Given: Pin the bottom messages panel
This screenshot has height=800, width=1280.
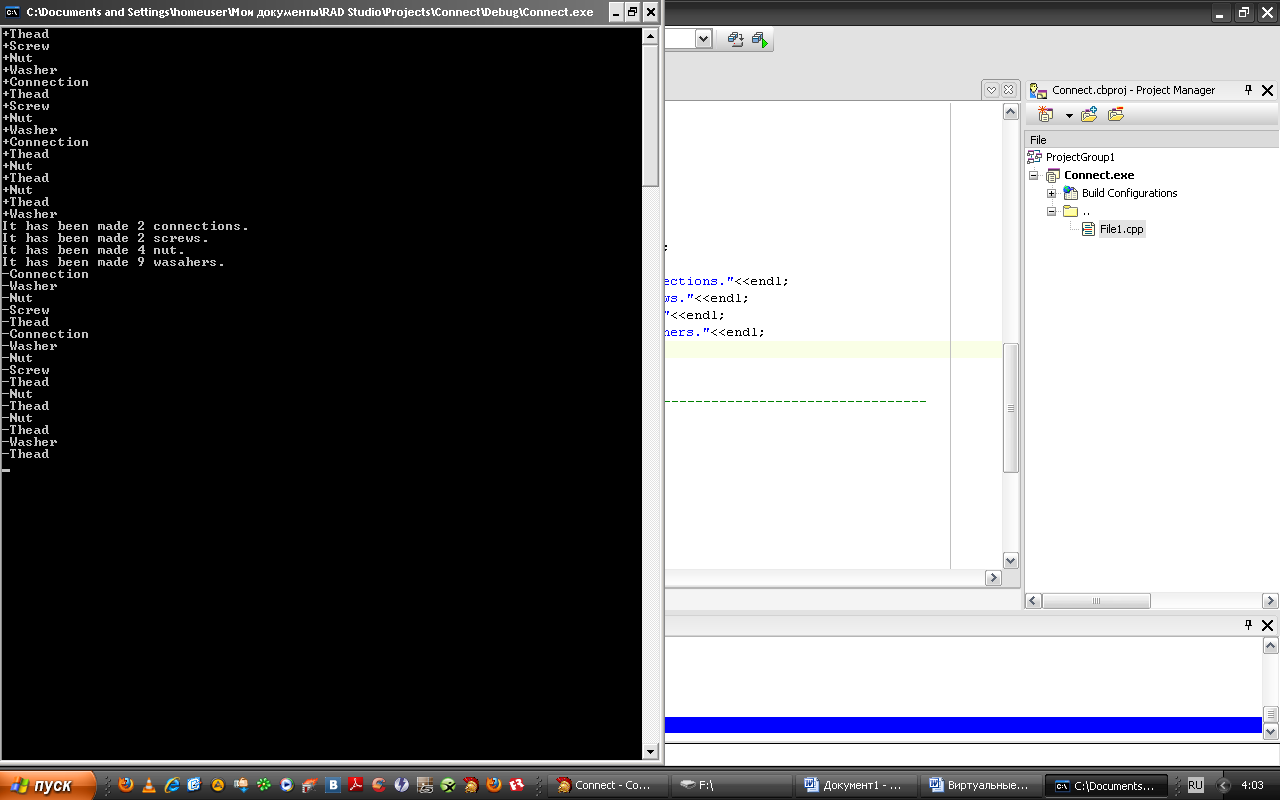Looking at the screenshot, I should (1248, 625).
